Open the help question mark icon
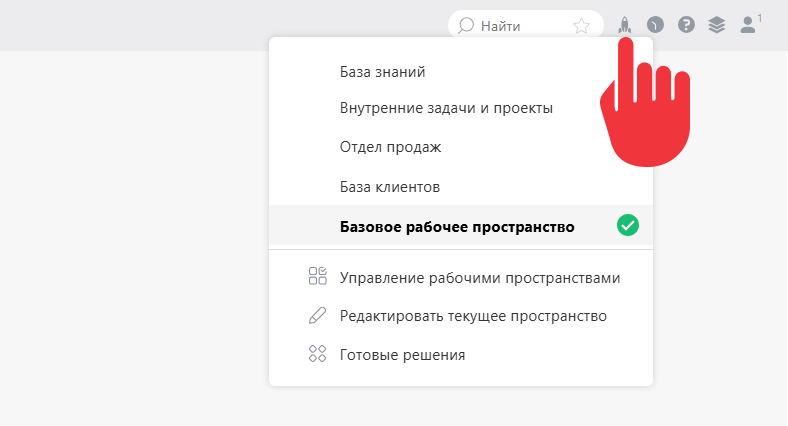The image size is (788, 426). pos(686,25)
